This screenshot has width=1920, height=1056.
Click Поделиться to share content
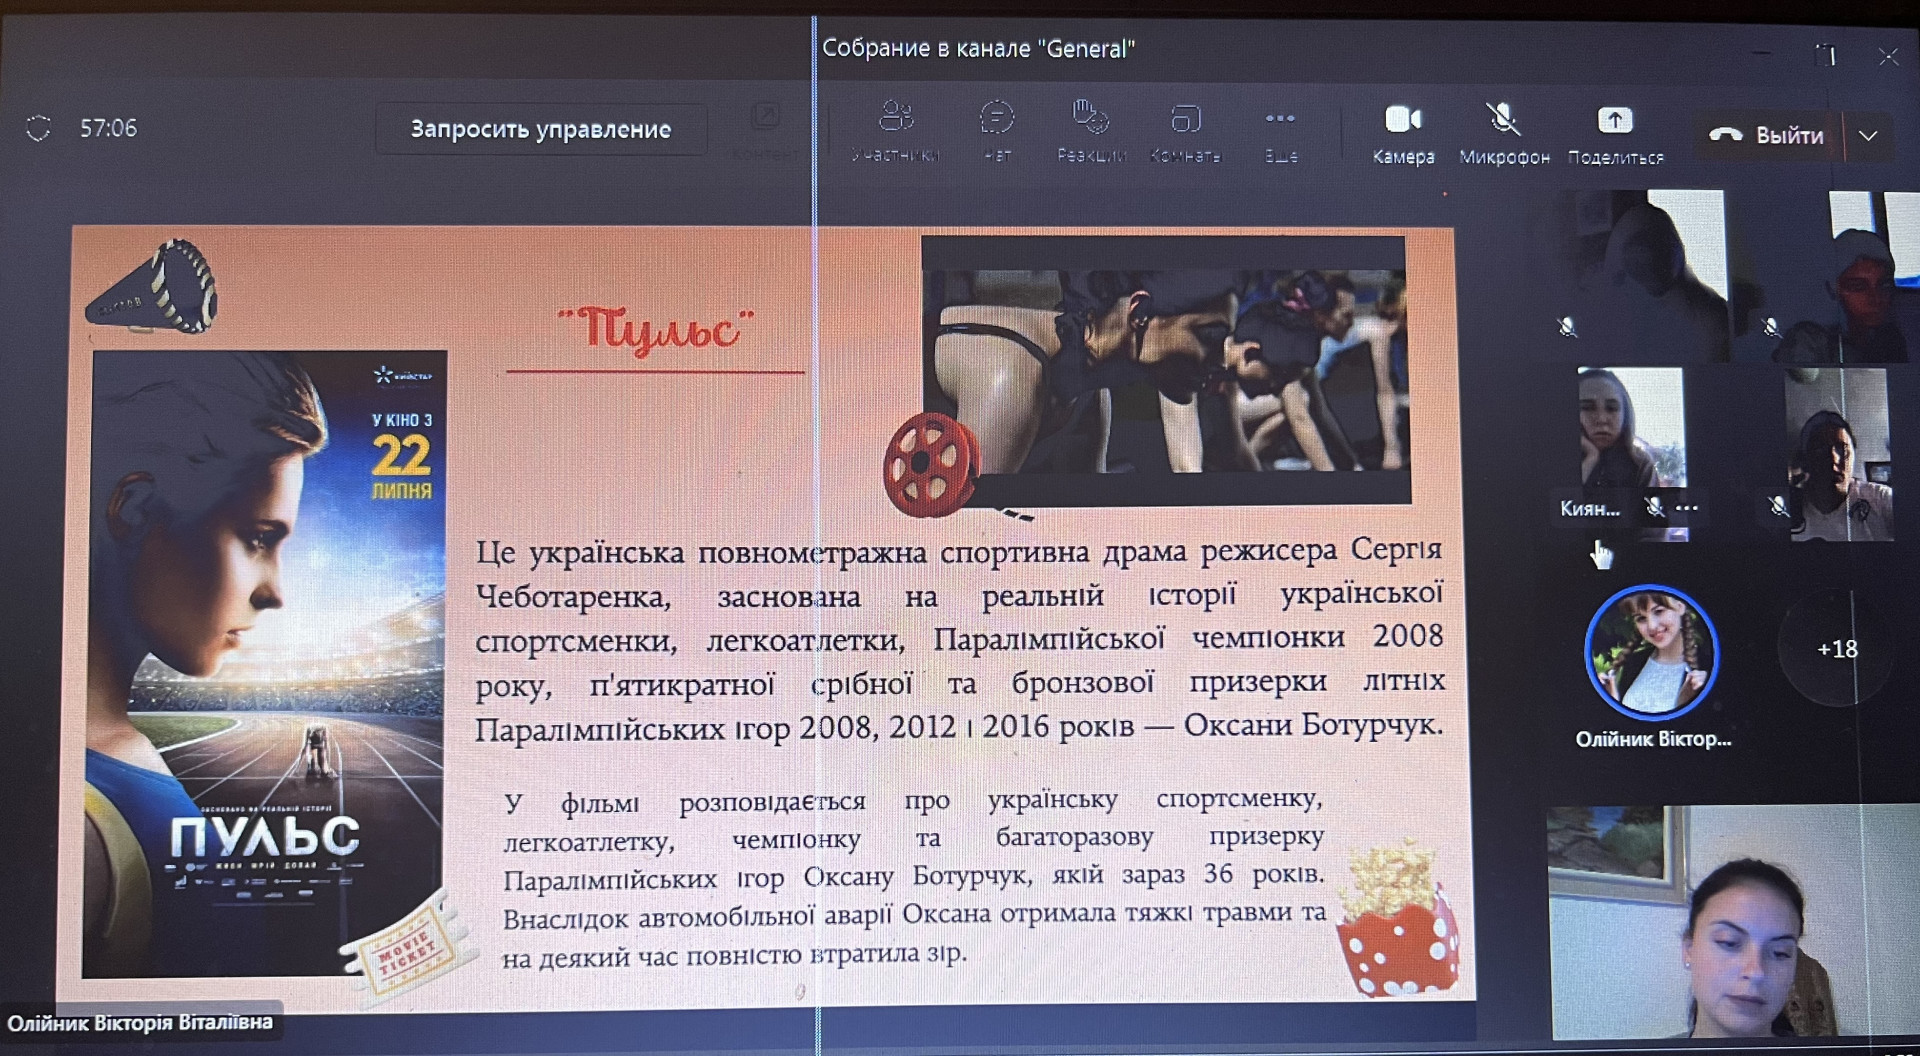1615,133
